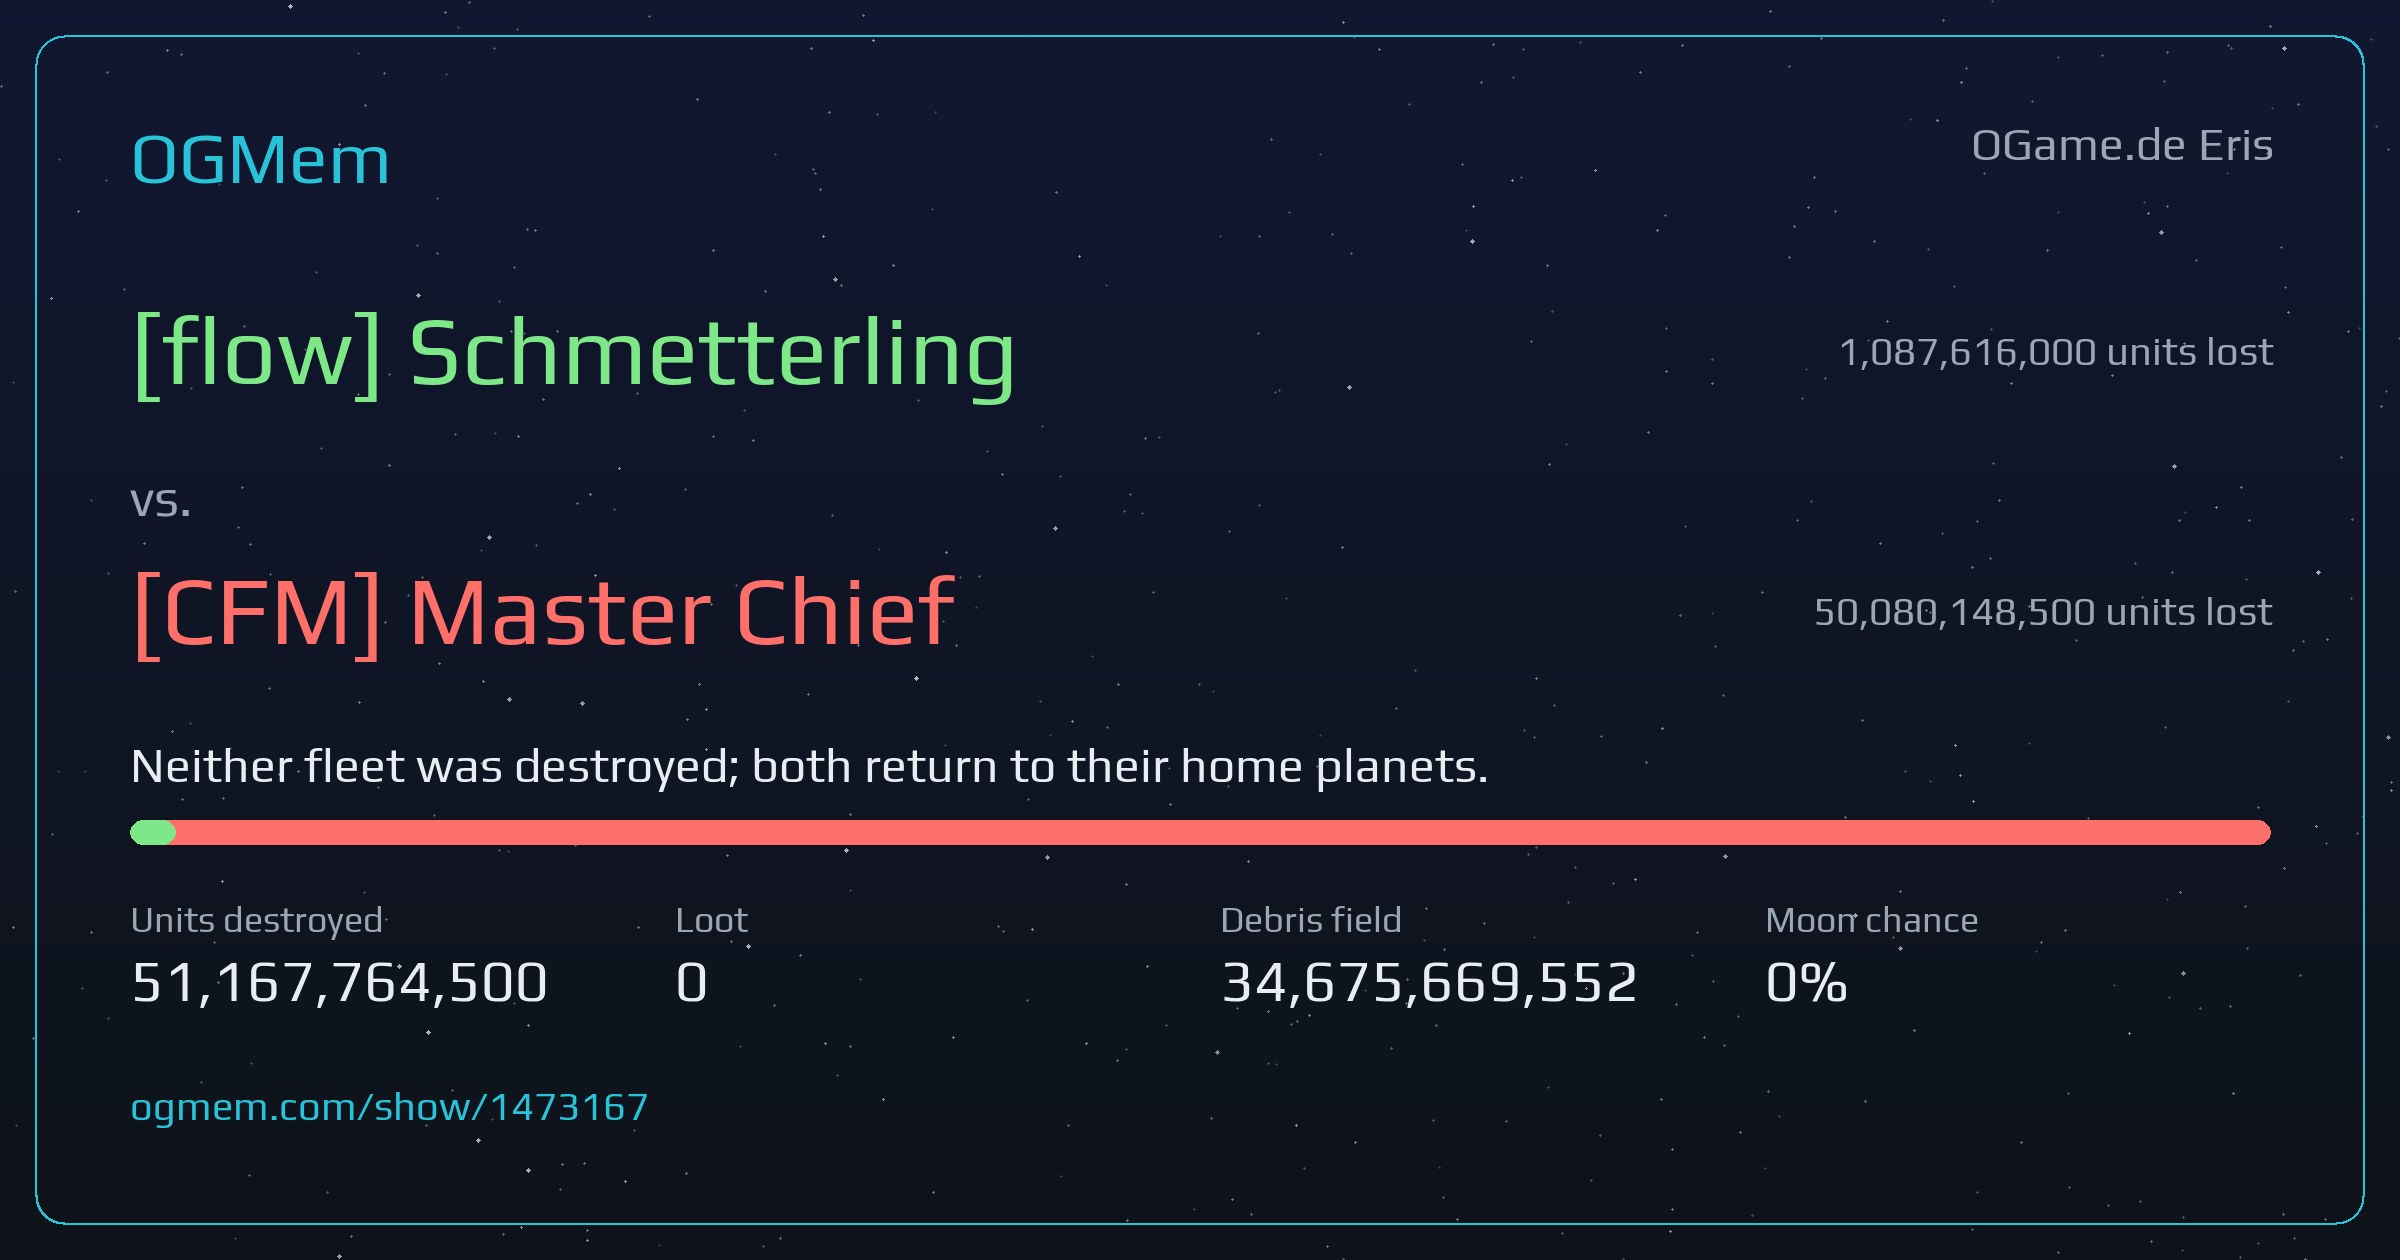
Task: Select the OGame.de Eris server label
Action: point(2122,146)
